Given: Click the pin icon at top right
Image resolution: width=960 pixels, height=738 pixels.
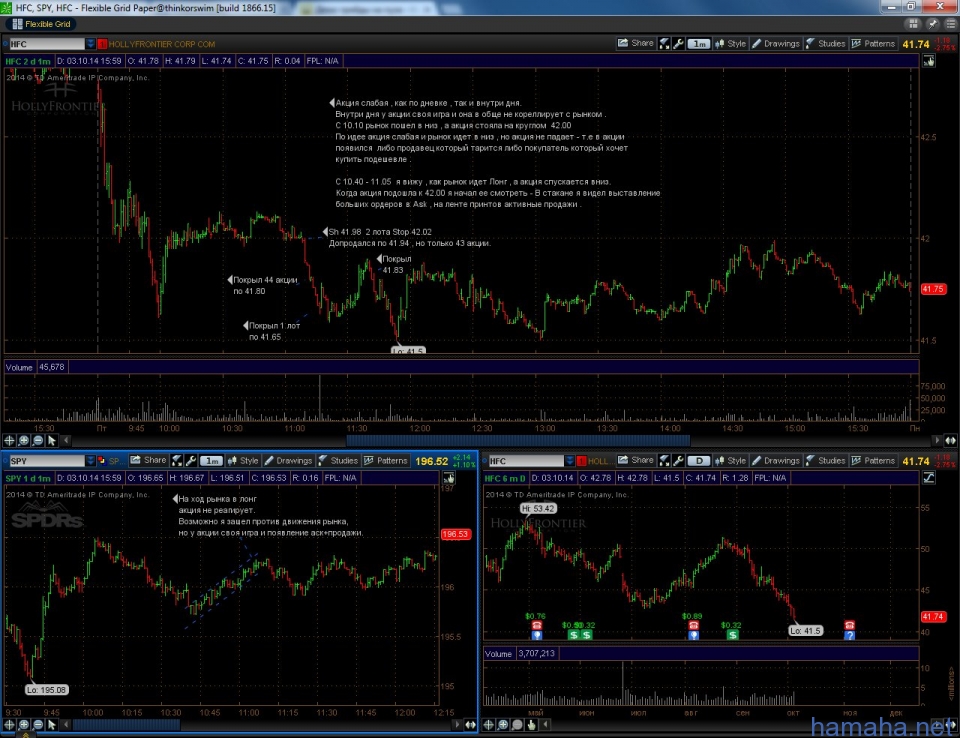Looking at the screenshot, I should click(932, 24).
